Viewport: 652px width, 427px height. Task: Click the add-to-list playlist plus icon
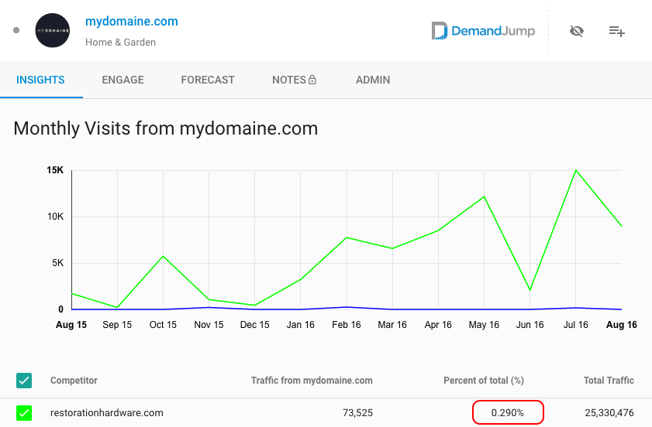(617, 31)
